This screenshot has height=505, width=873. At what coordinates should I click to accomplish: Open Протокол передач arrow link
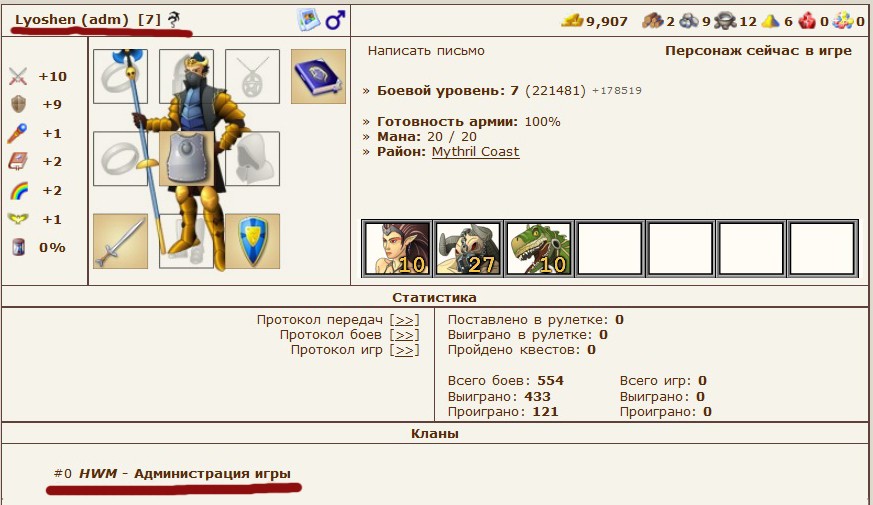405,320
